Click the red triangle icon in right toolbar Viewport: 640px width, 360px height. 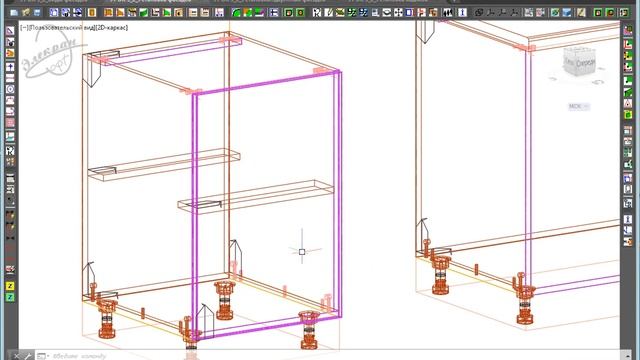coord(628,104)
